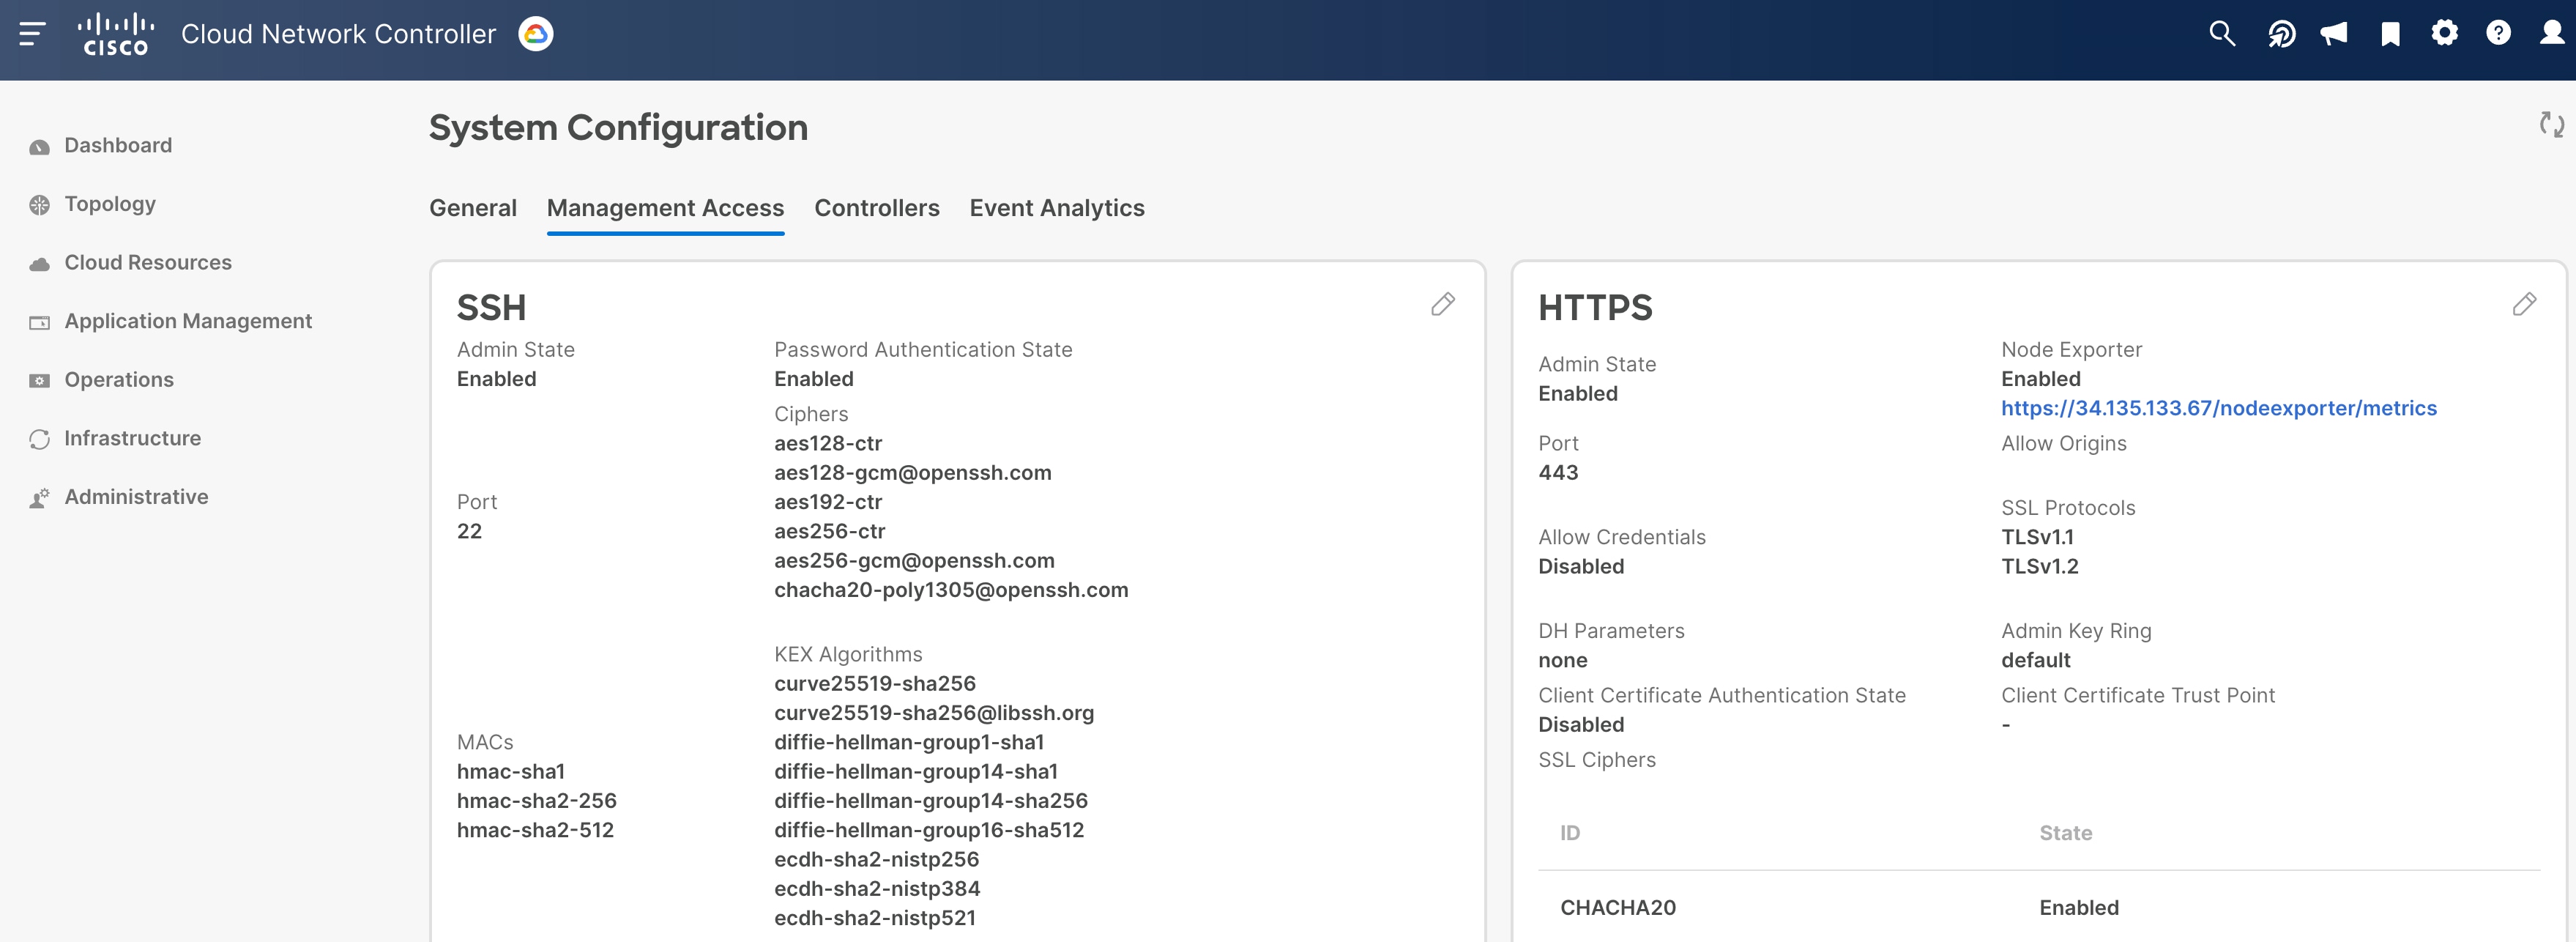
Task: Switch to the General tab
Action: (x=473, y=208)
